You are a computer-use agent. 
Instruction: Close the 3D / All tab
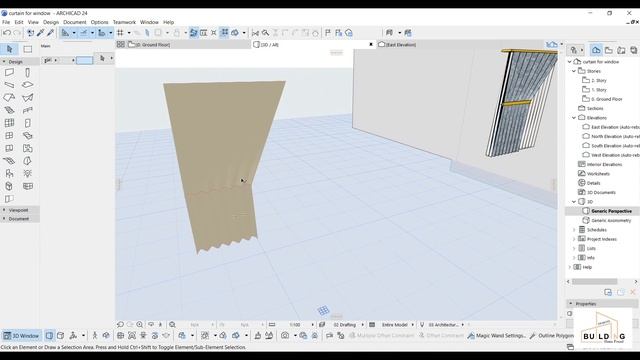(371, 44)
